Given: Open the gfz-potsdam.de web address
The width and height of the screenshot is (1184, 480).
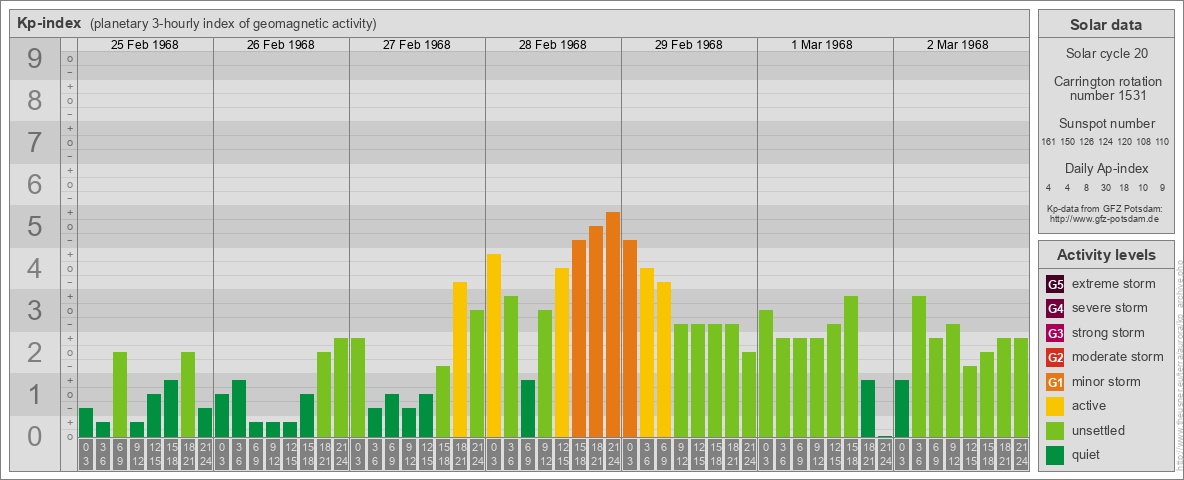Looking at the screenshot, I should [1104, 218].
